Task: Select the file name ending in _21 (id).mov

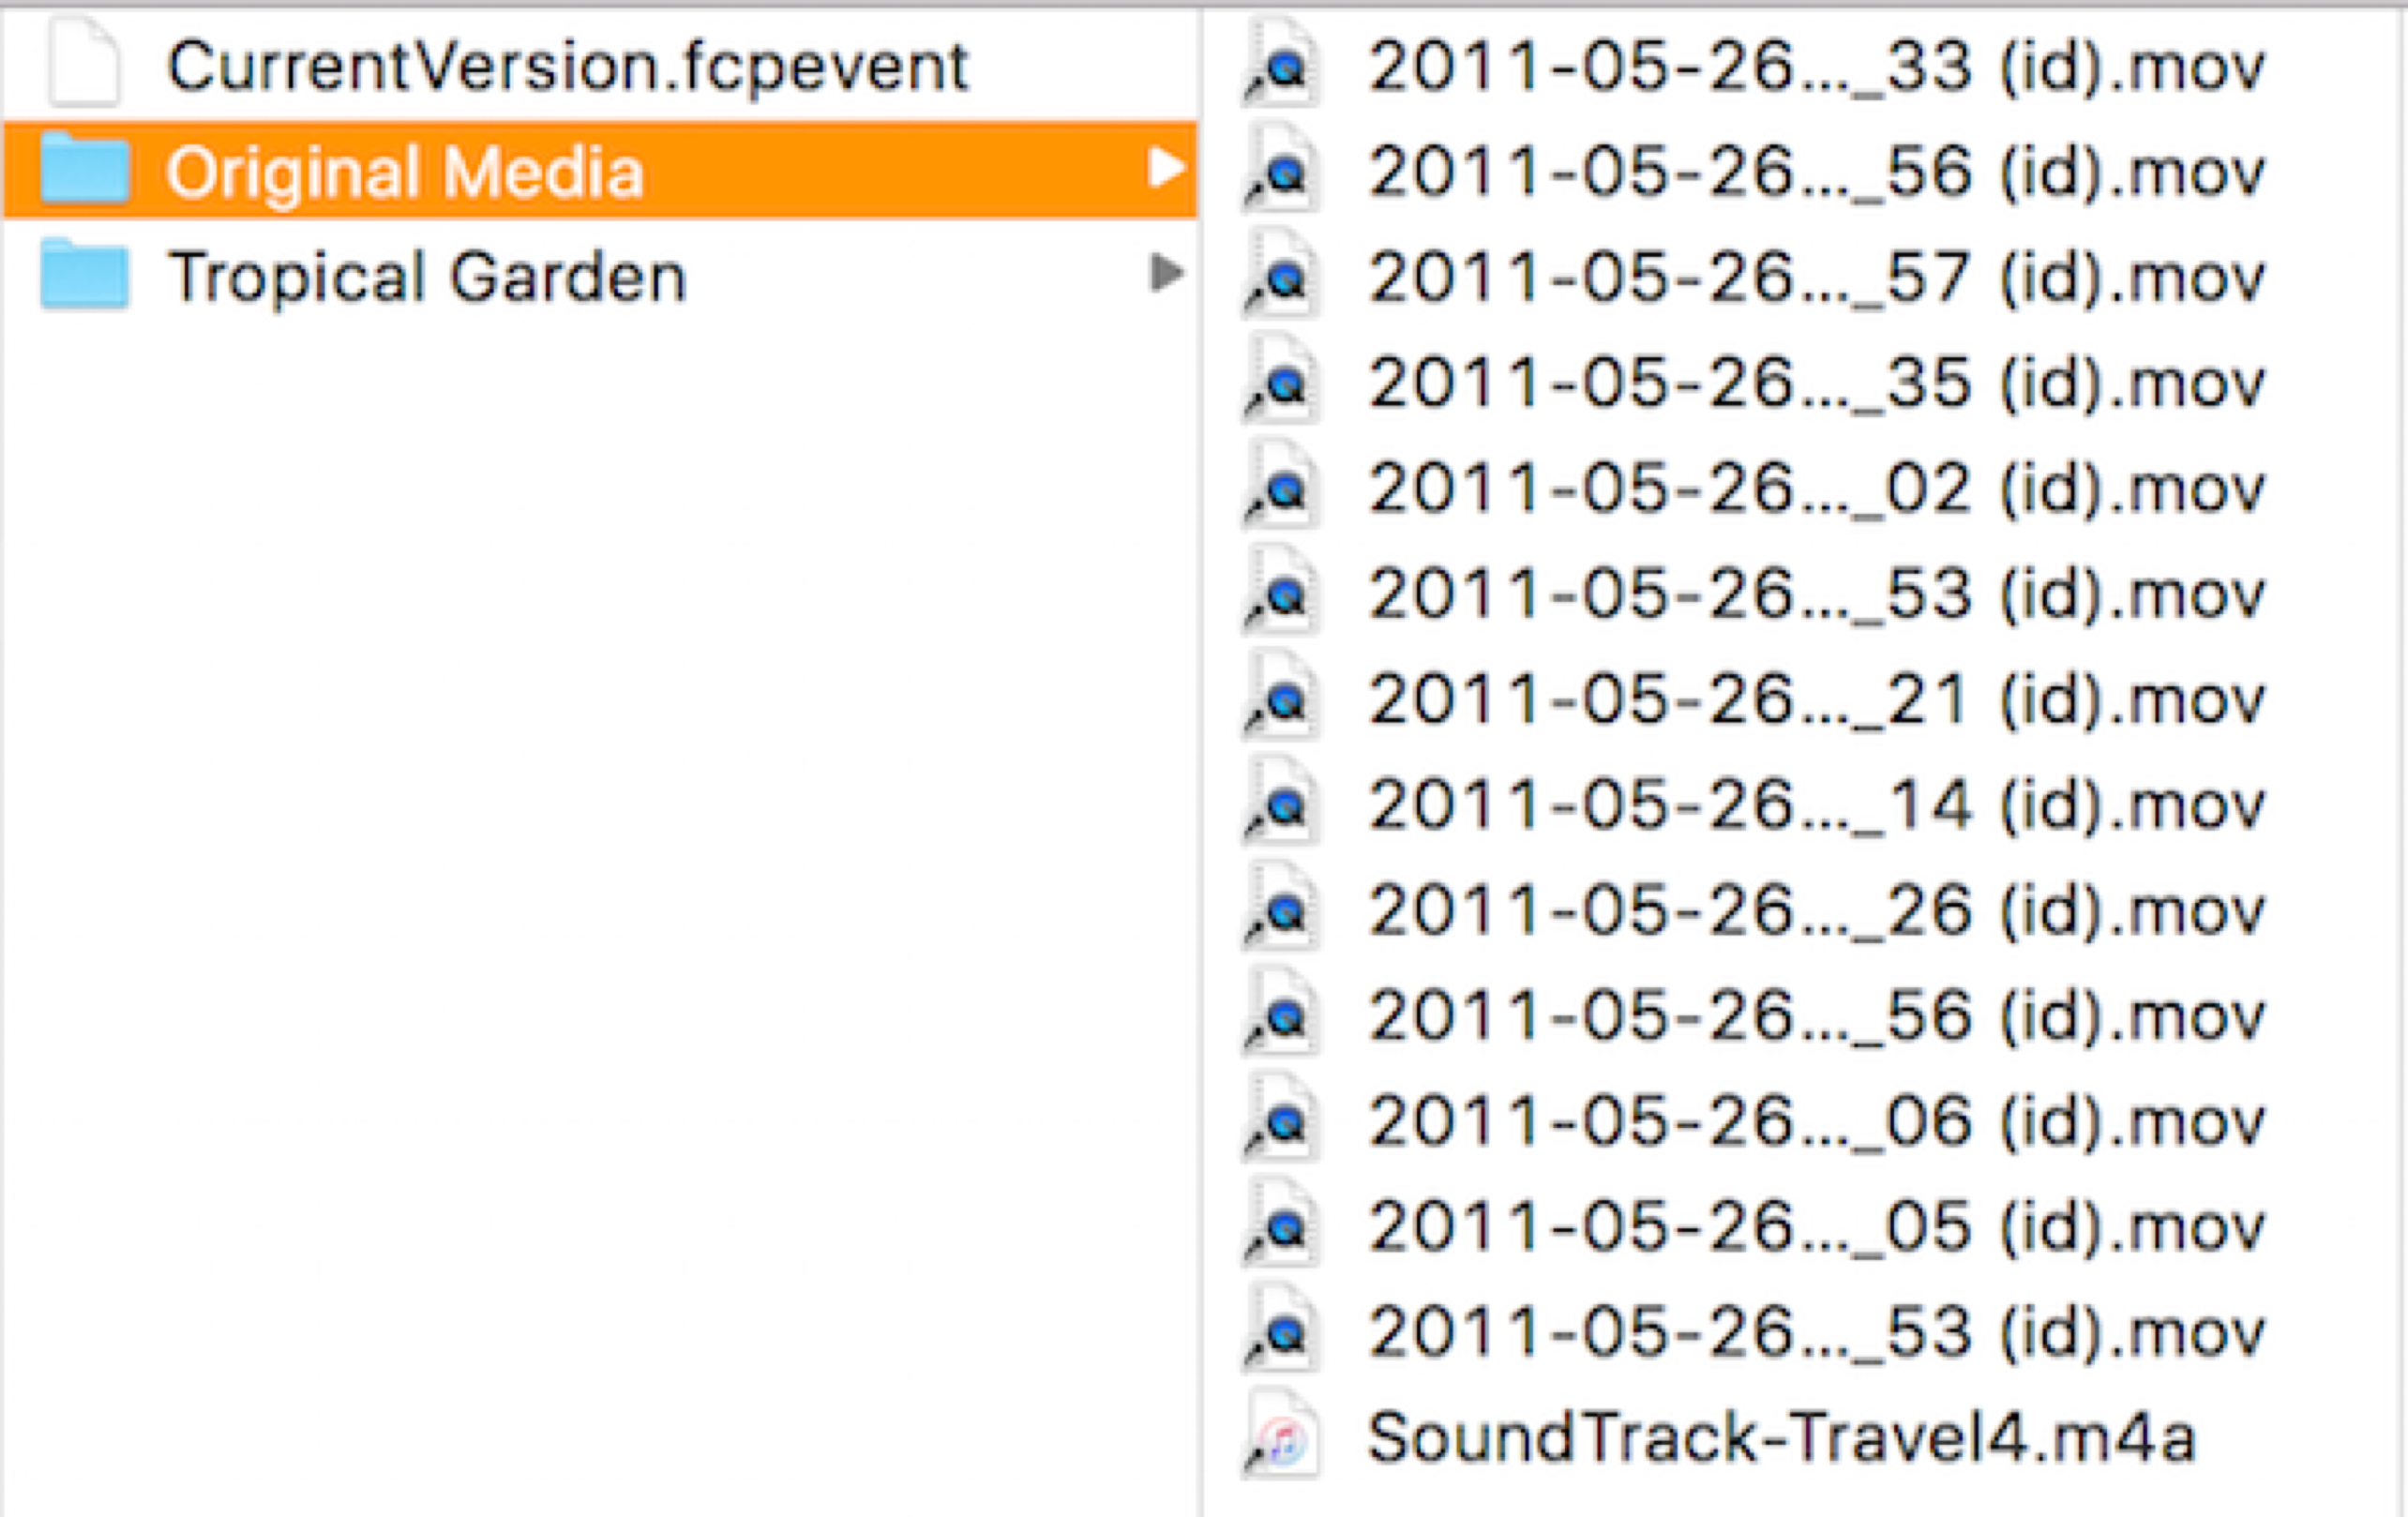Action: tap(1816, 700)
